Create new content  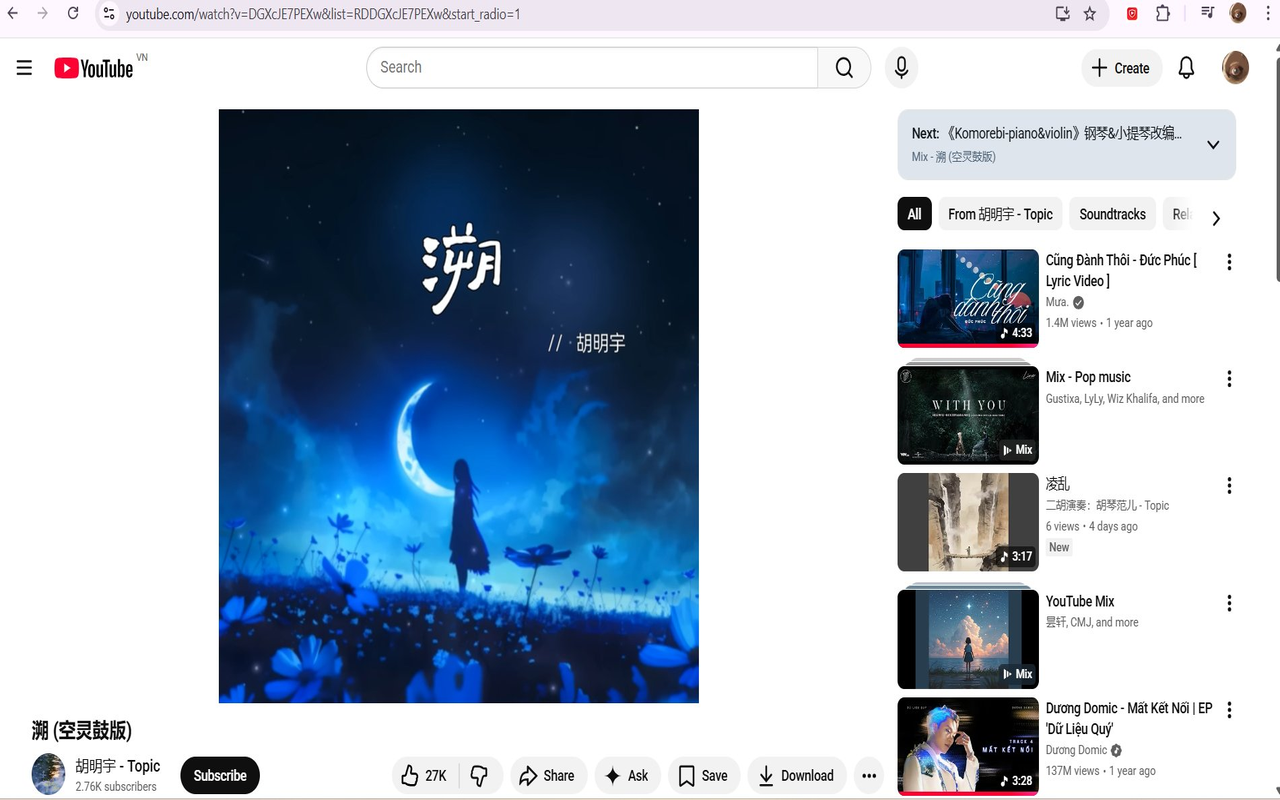tap(1121, 68)
